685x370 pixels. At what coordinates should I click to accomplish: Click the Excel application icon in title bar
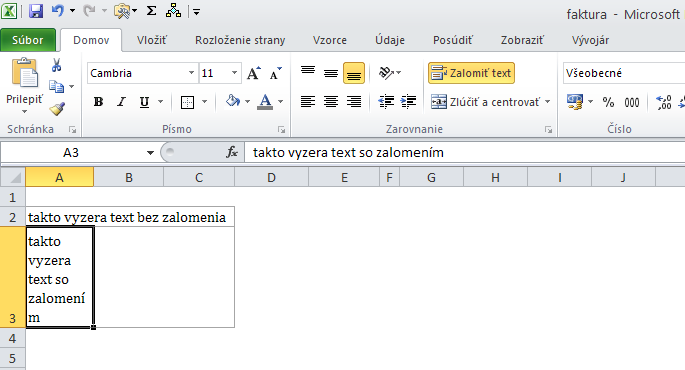point(9,11)
